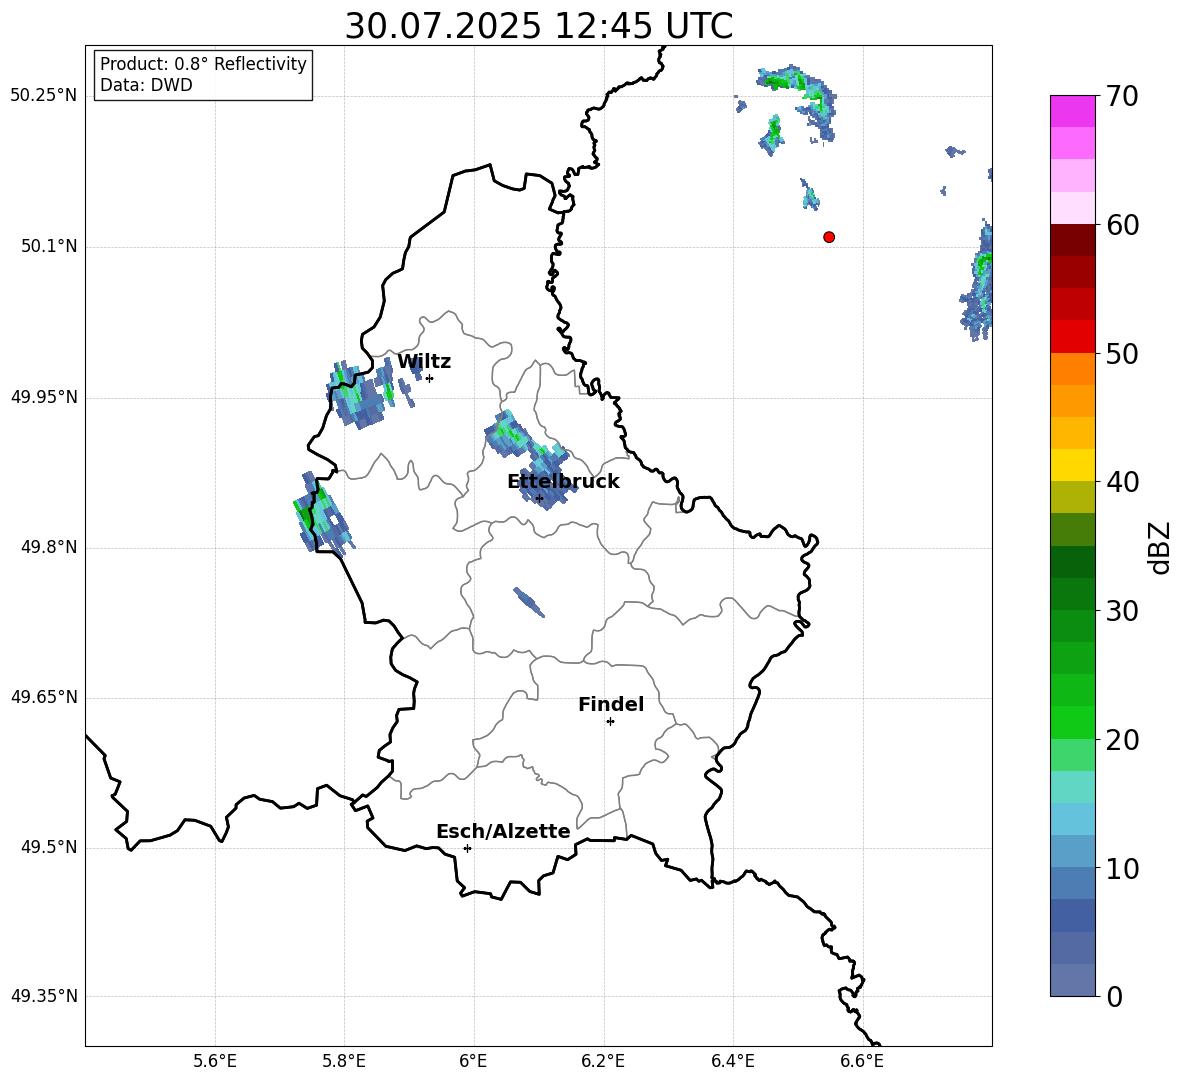Click the 50.1°N latitude label
This screenshot has width=1184, height=1081.
click(x=49, y=246)
